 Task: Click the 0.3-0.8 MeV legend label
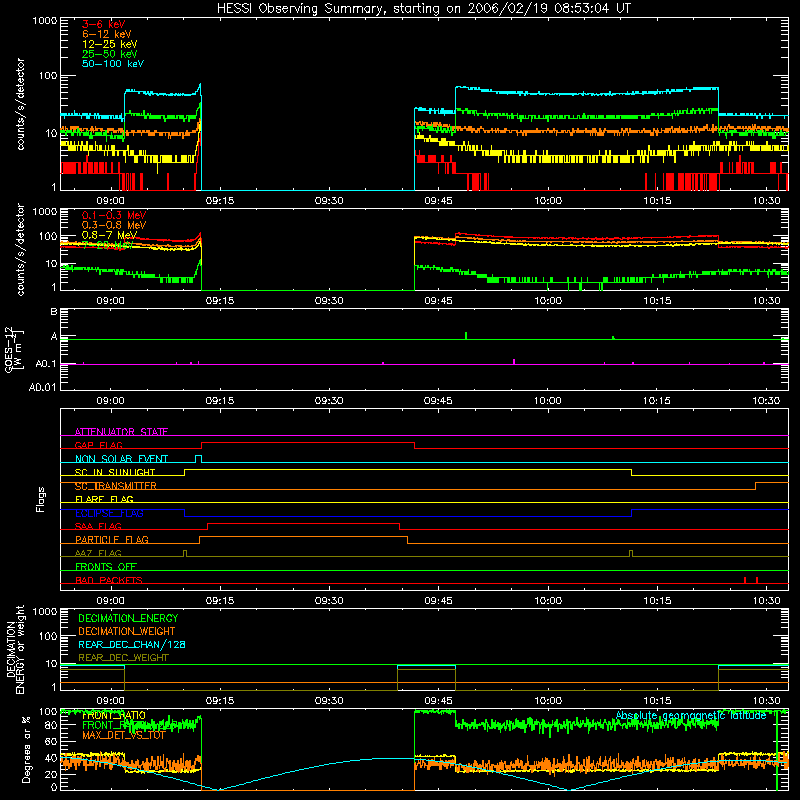(114, 225)
